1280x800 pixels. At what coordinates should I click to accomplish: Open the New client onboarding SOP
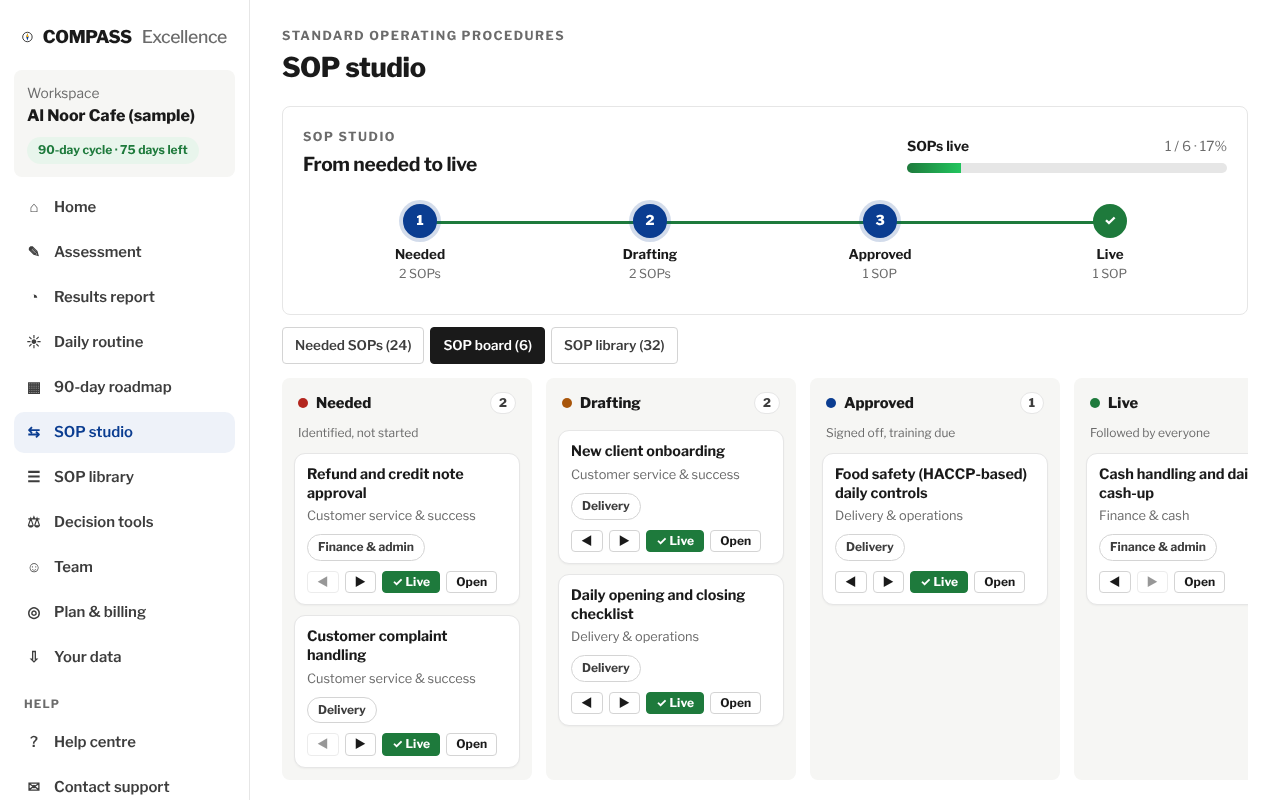tap(735, 541)
